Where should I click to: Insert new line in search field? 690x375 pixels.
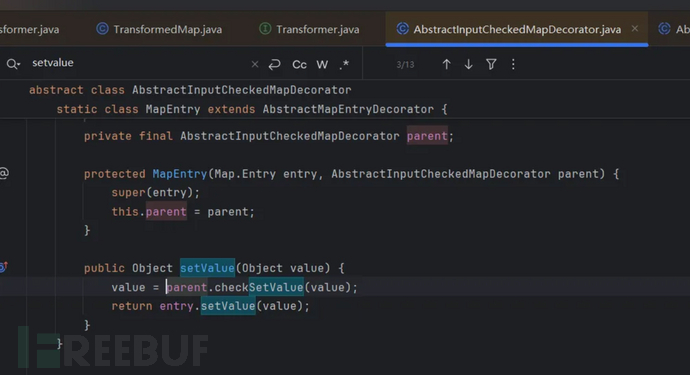coord(275,64)
